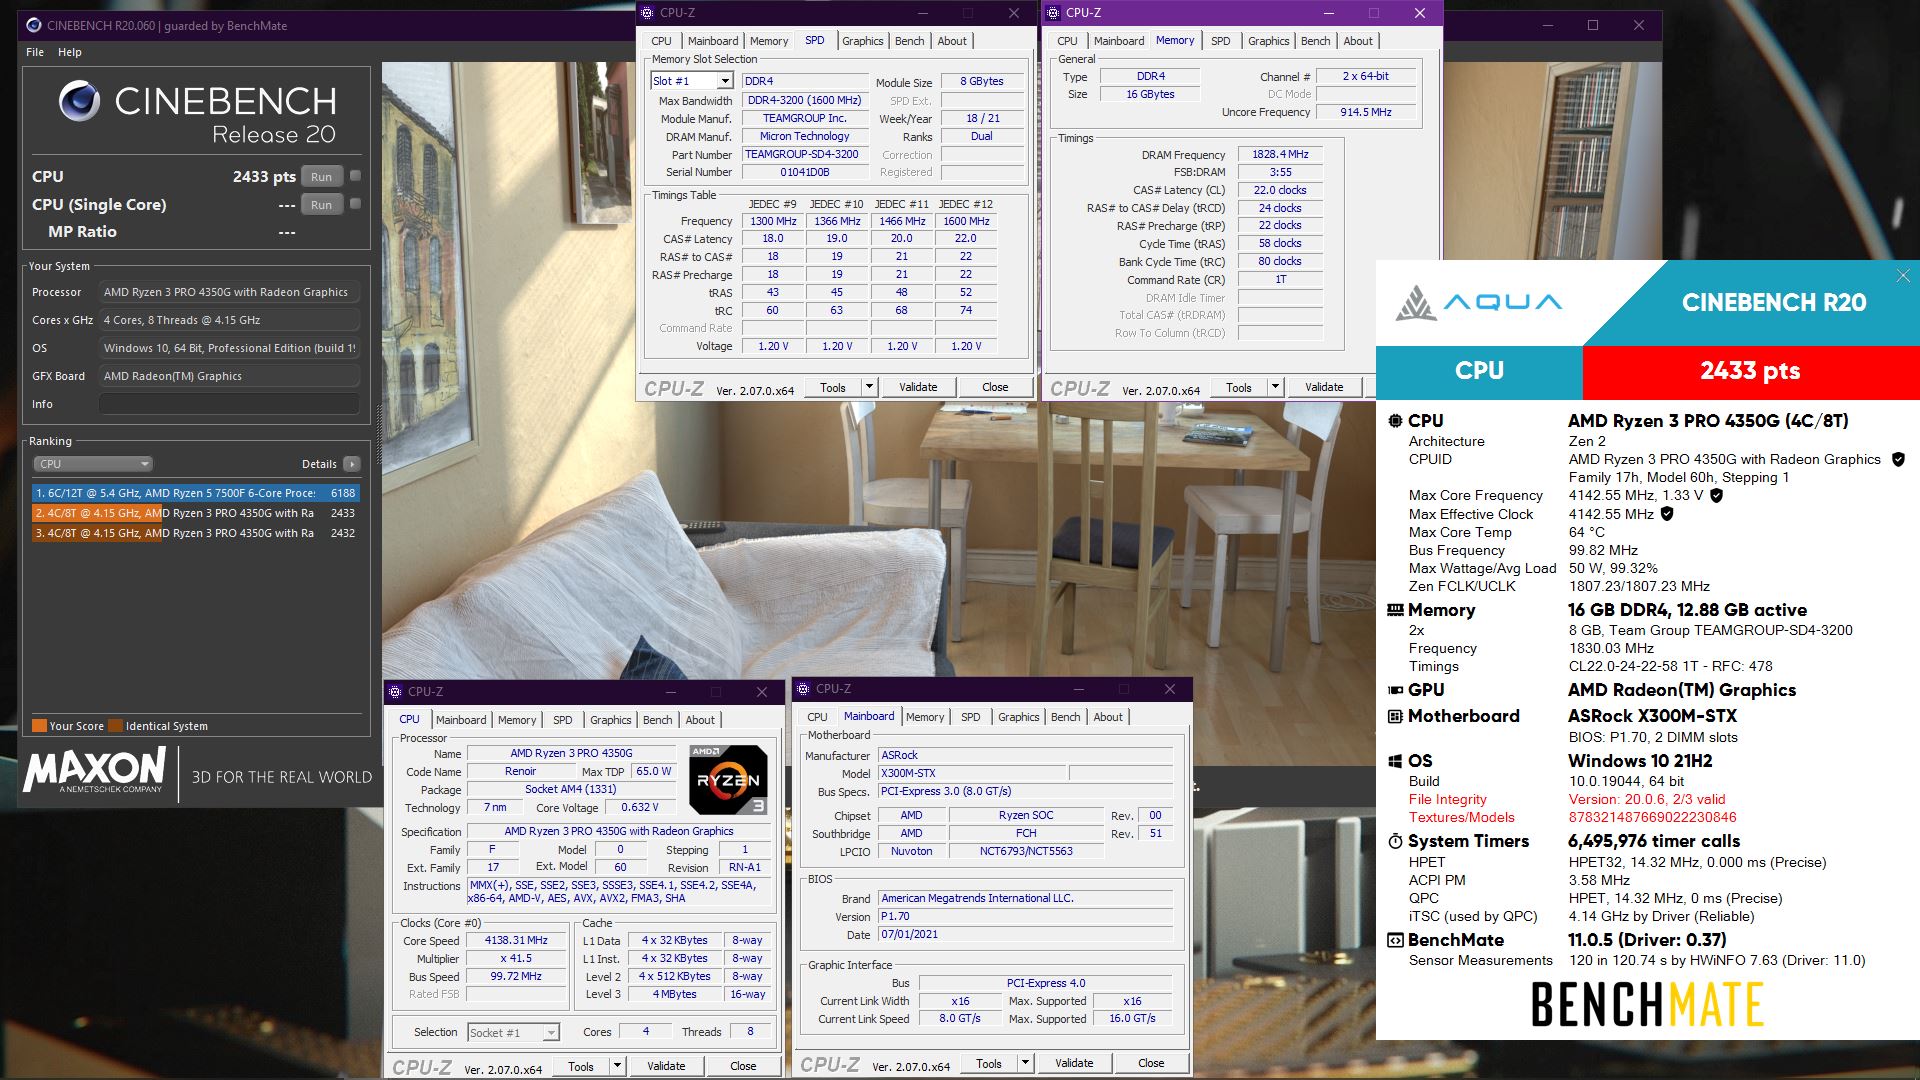Open Tools dropdown arrow in Mainboard window
The height and width of the screenshot is (1080, 1920).
click(1025, 1063)
